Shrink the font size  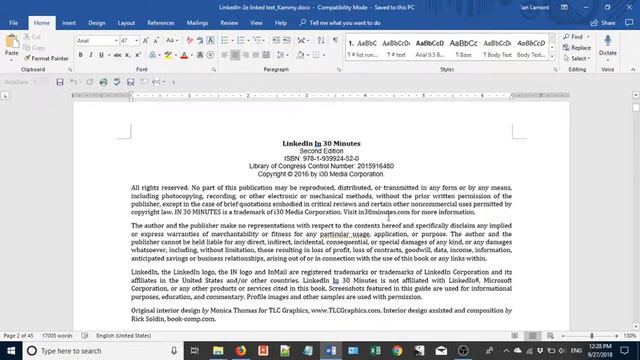tap(156, 40)
